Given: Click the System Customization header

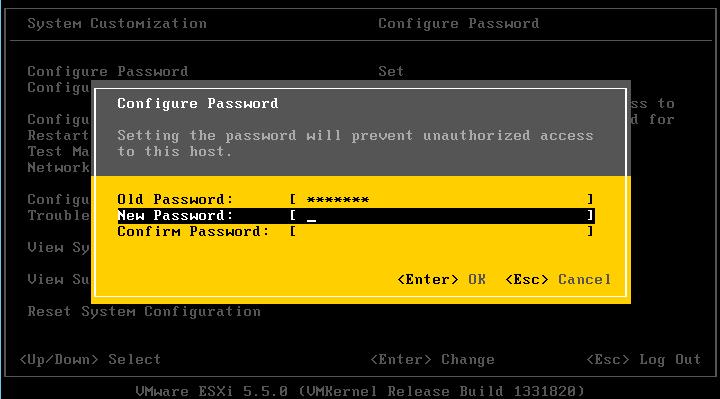Looking at the screenshot, I should pyautogui.click(x=117, y=23).
